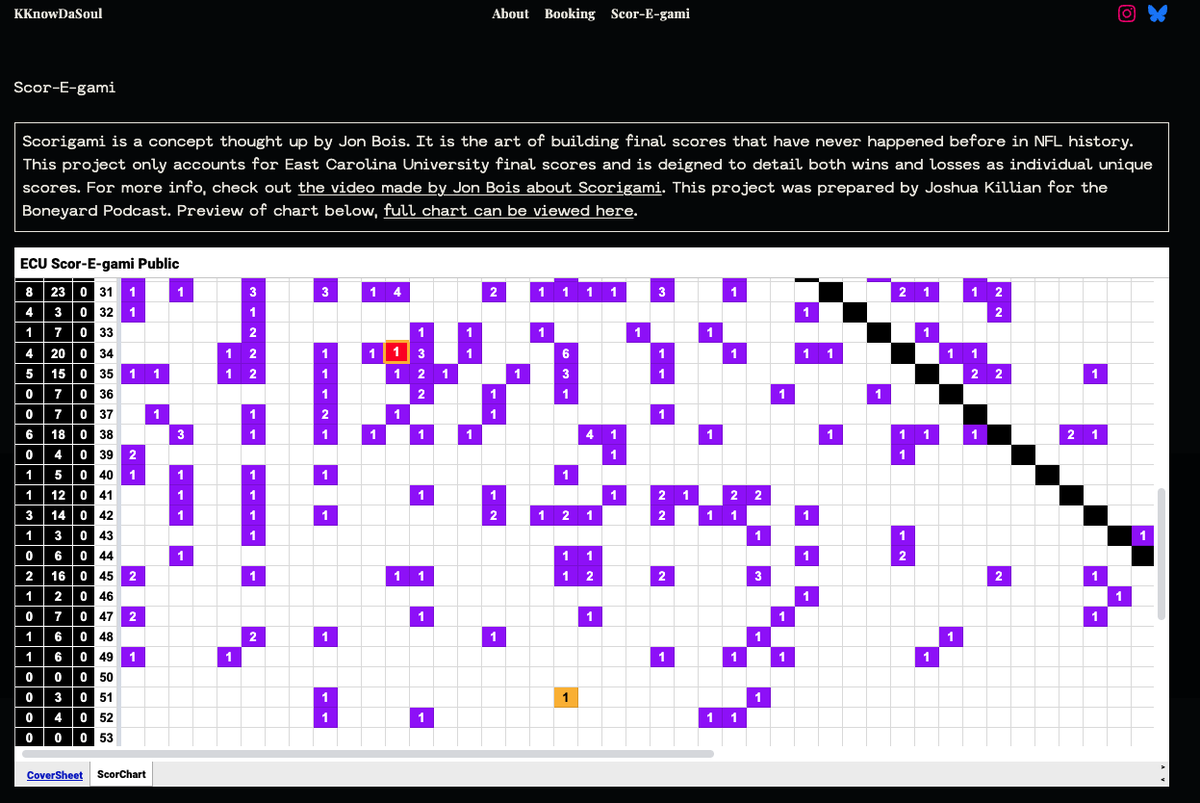This screenshot has height=803, width=1200.
Task: Select the cell '23' in row 31
Action: point(58,292)
